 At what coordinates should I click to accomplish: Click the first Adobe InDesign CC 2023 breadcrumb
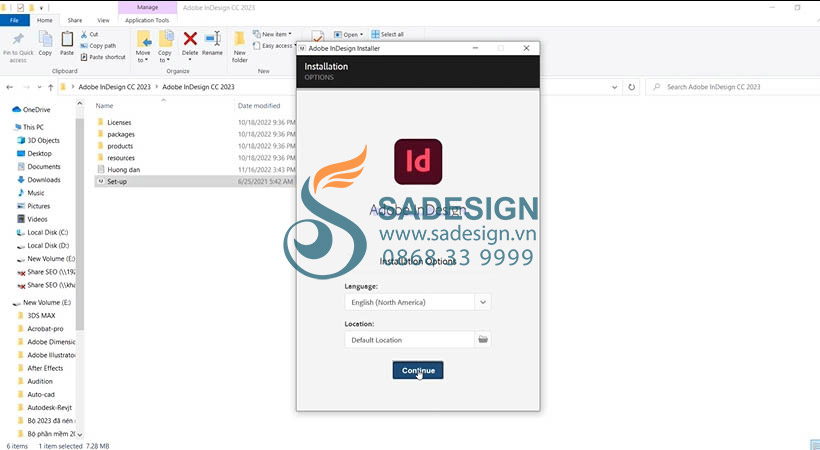tap(115, 87)
